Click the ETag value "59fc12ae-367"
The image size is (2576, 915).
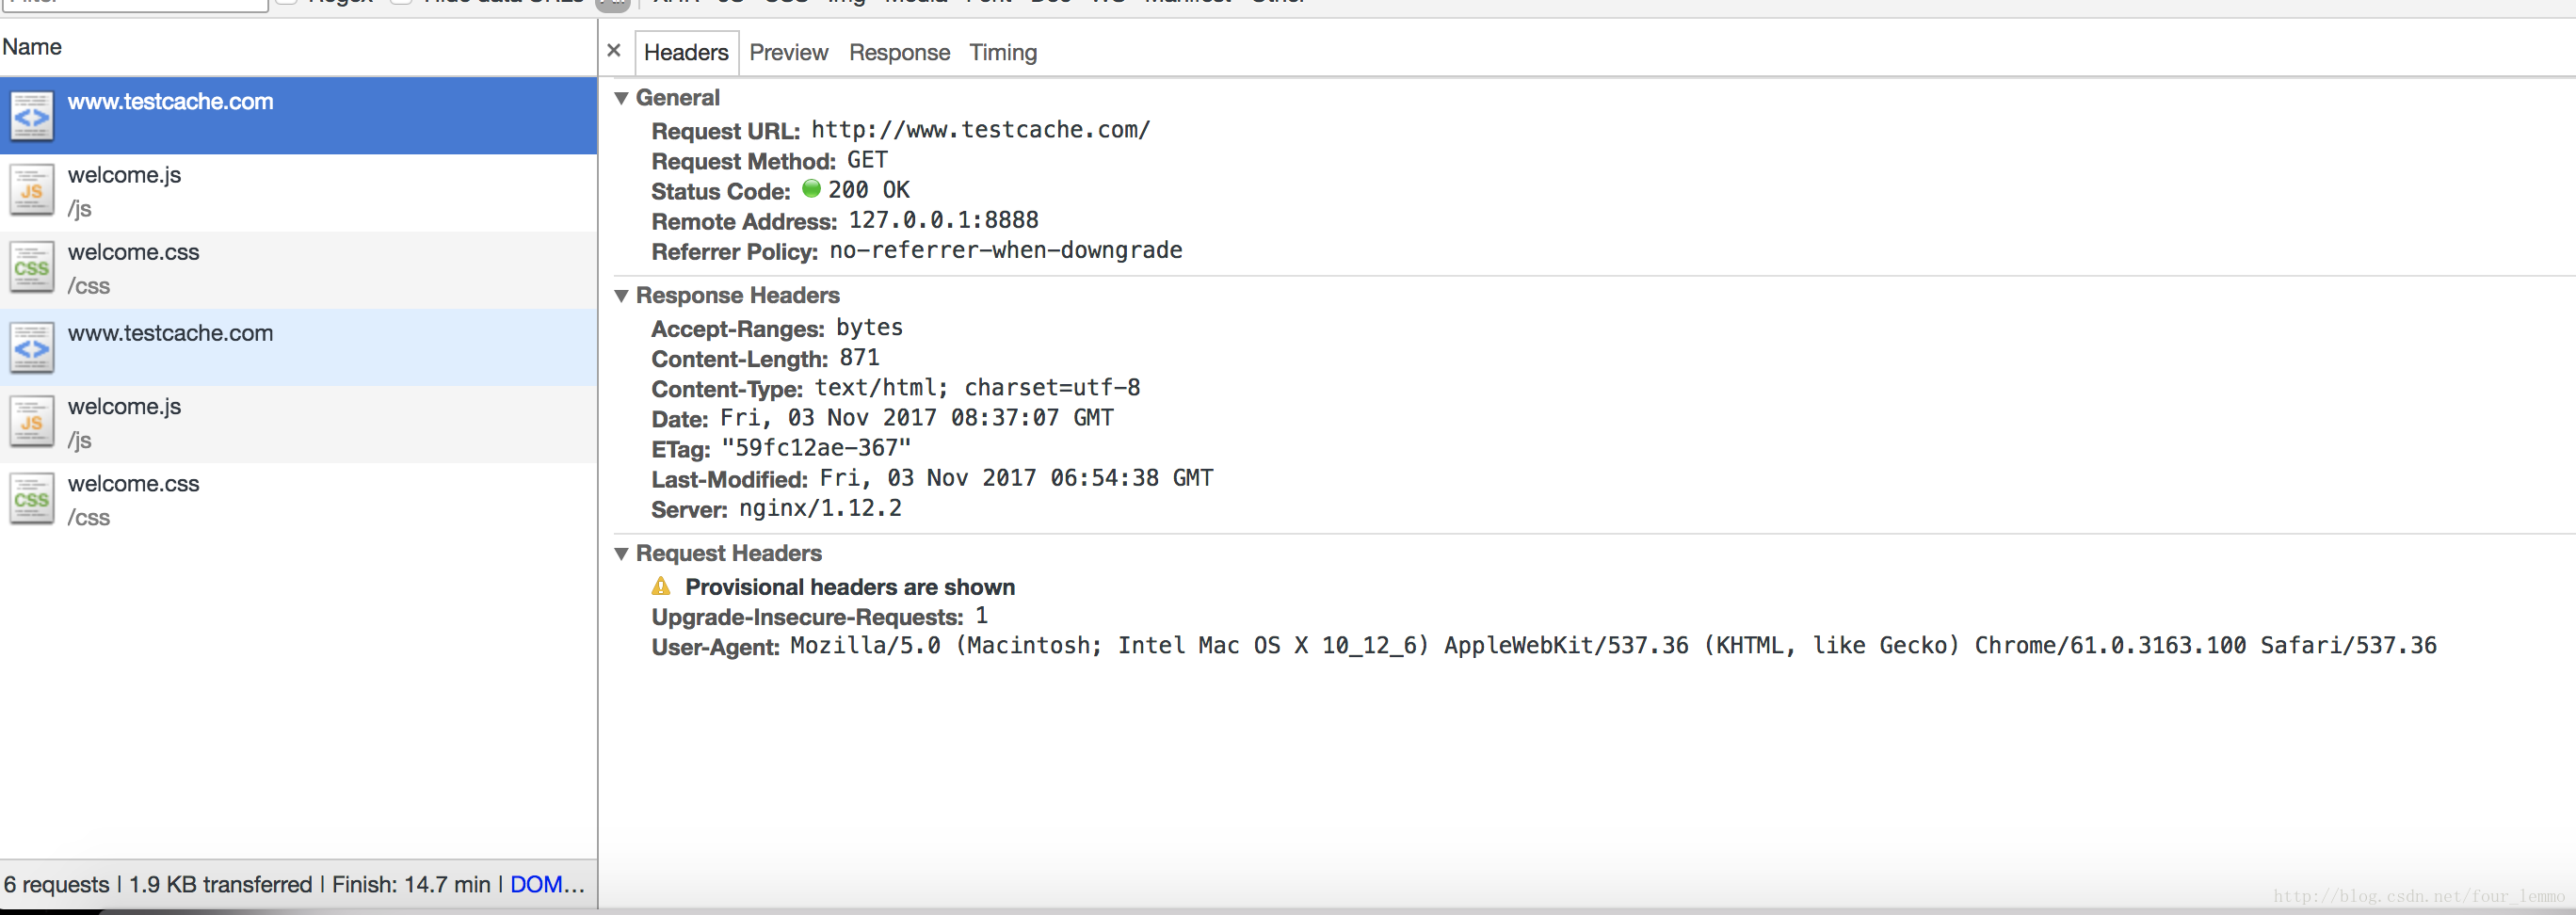(x=816, y=448)
